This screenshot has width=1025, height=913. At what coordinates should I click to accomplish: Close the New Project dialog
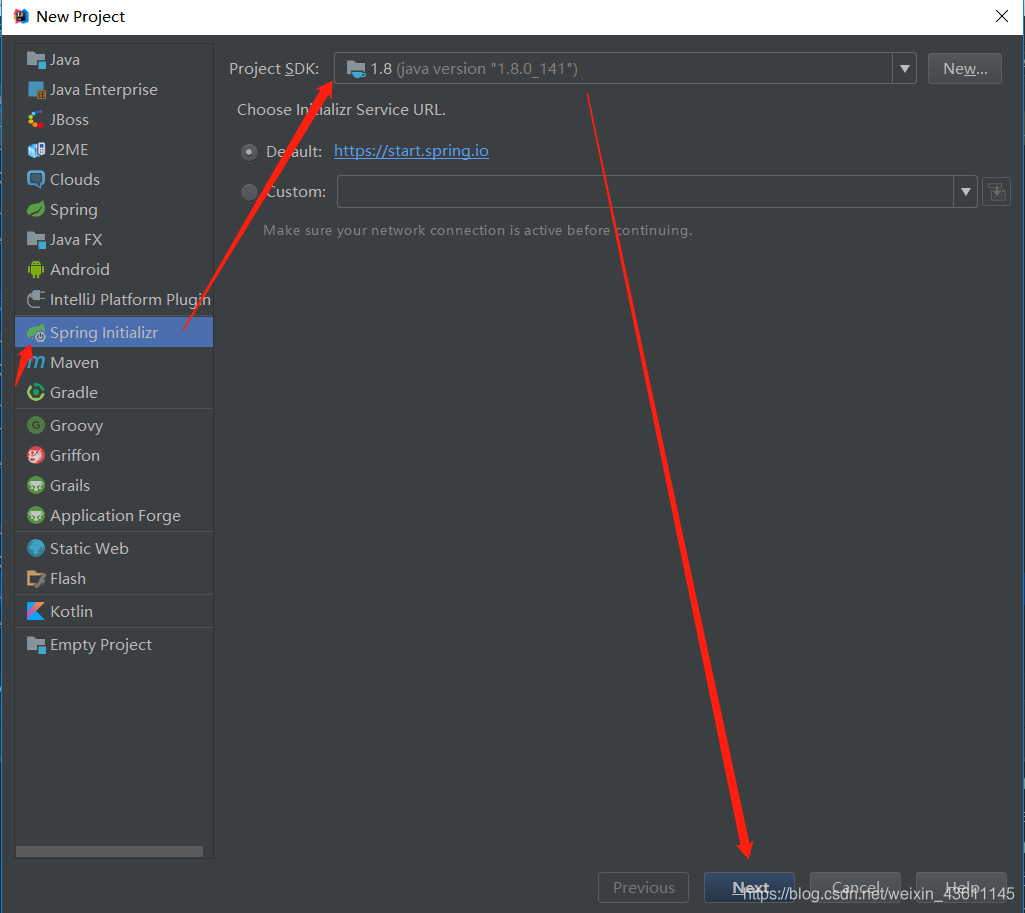pyautogui.click(x=1001, y=16)
